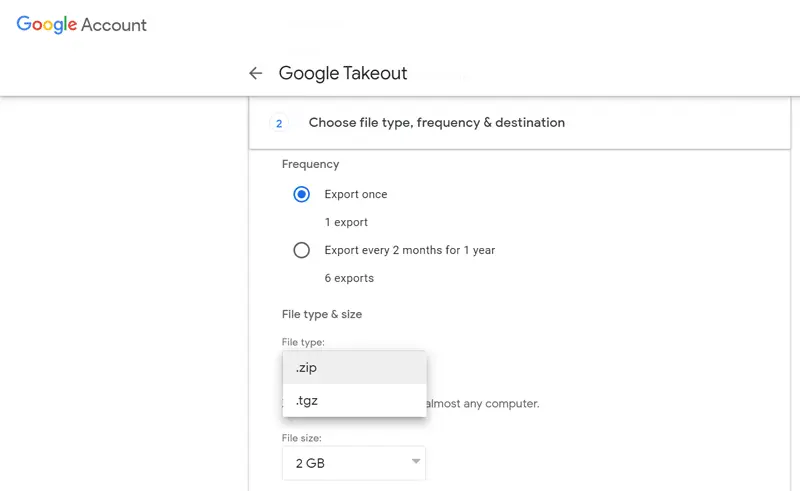Select Export every 2 months radio button

point(301,250)
